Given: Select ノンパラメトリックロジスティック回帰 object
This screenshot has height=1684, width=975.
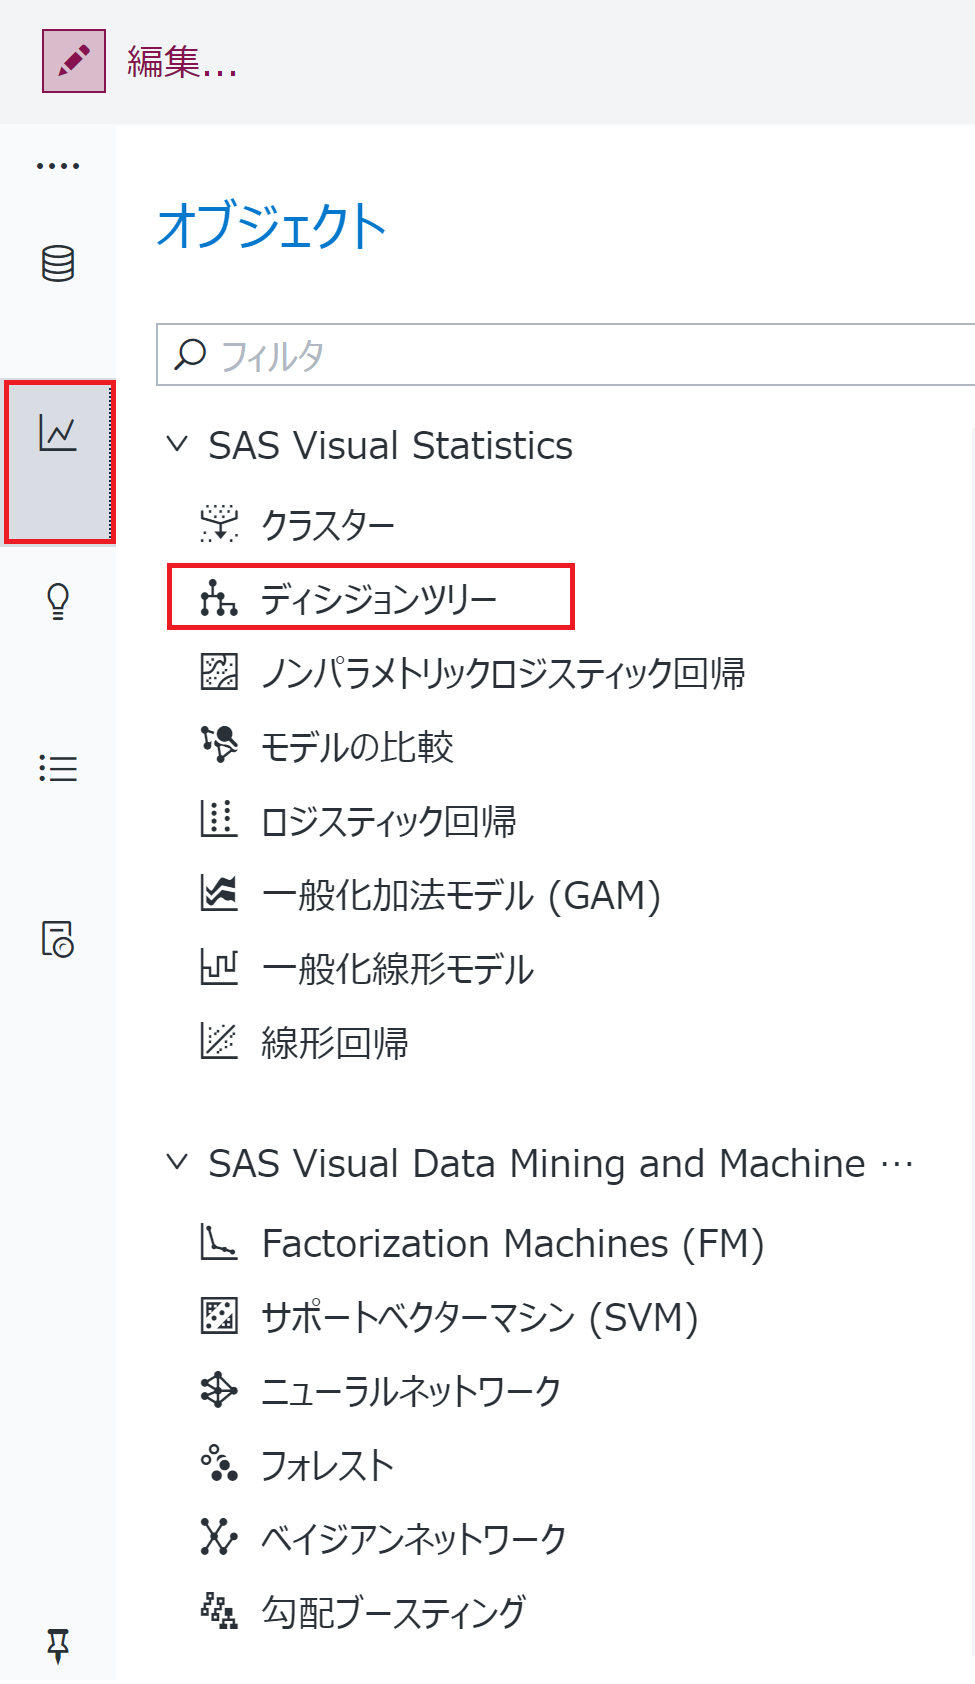Looking at the screenshot, I should click(472, 672).
